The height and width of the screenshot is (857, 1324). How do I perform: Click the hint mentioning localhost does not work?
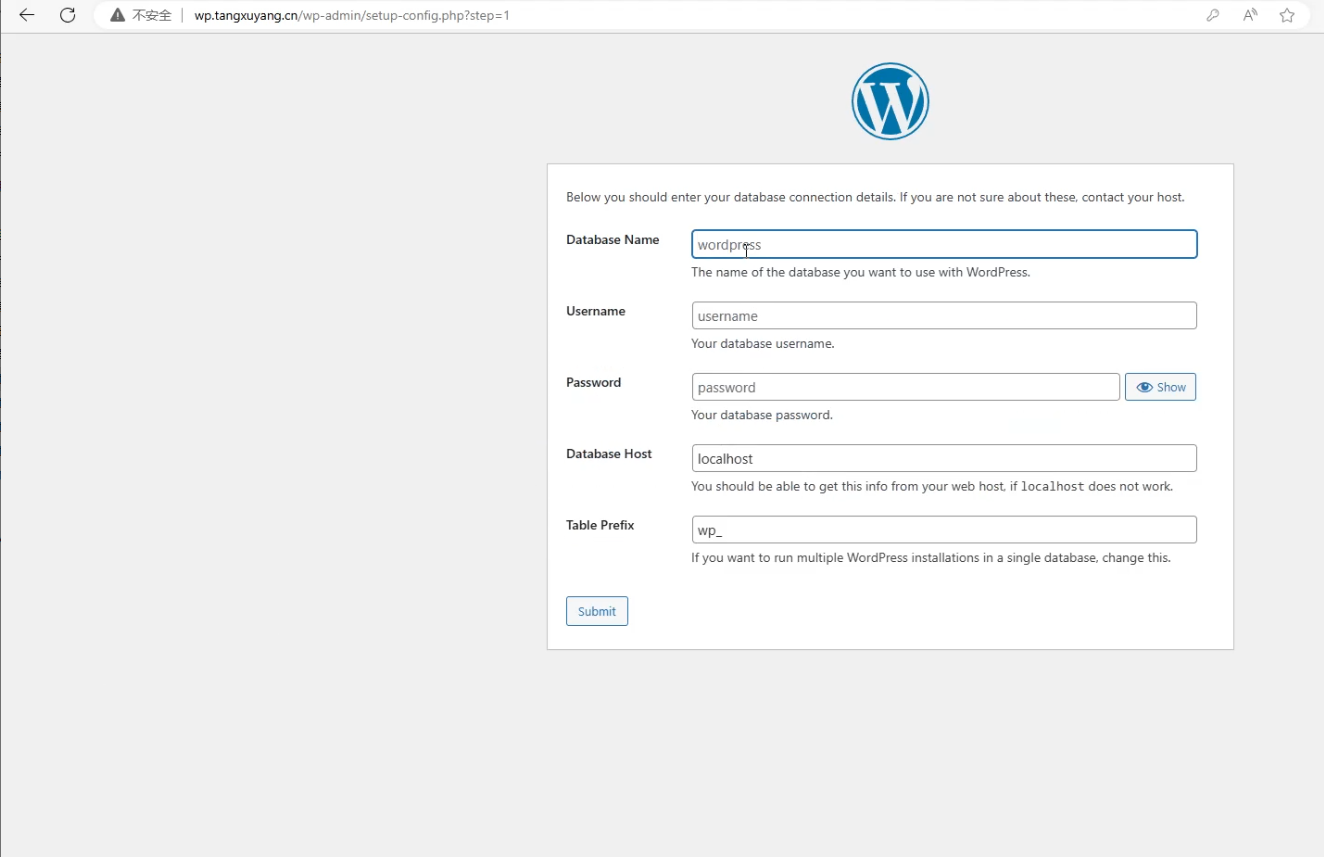click(x=932, y=486)
